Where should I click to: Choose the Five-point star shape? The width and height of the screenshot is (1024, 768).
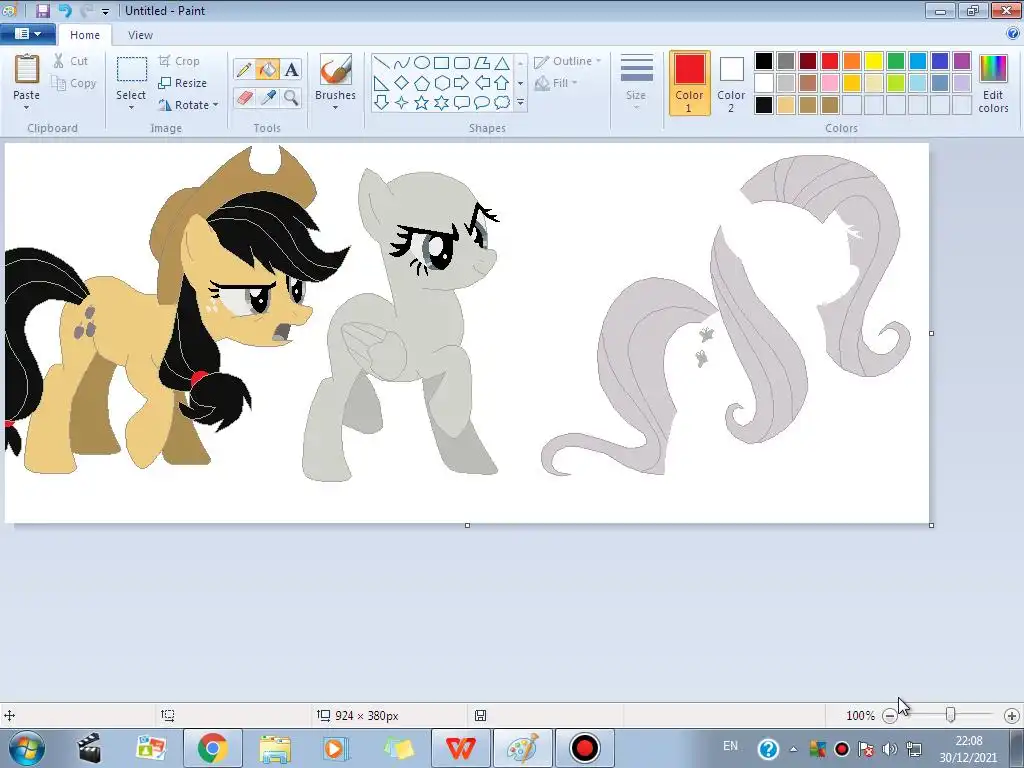click(422, 103)
